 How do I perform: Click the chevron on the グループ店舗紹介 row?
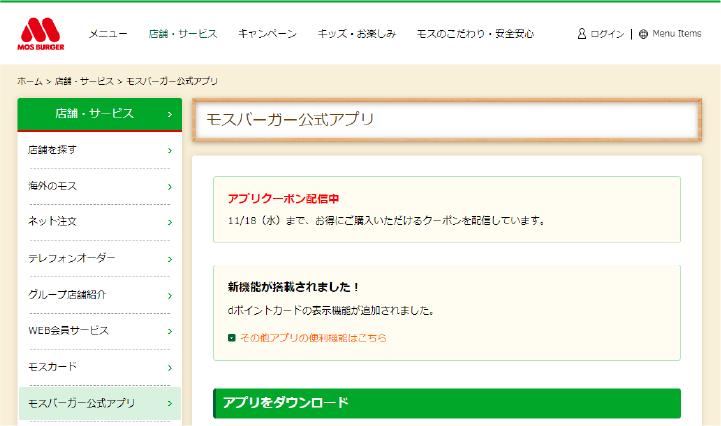(x=170, y=296)
